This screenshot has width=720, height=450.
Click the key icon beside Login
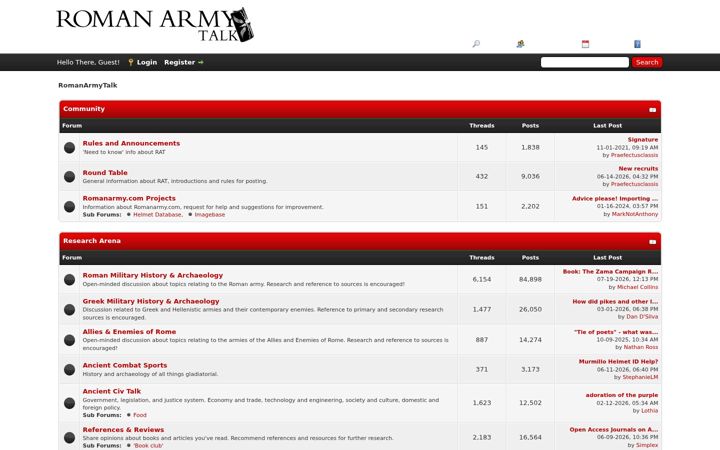click(130, 62)
